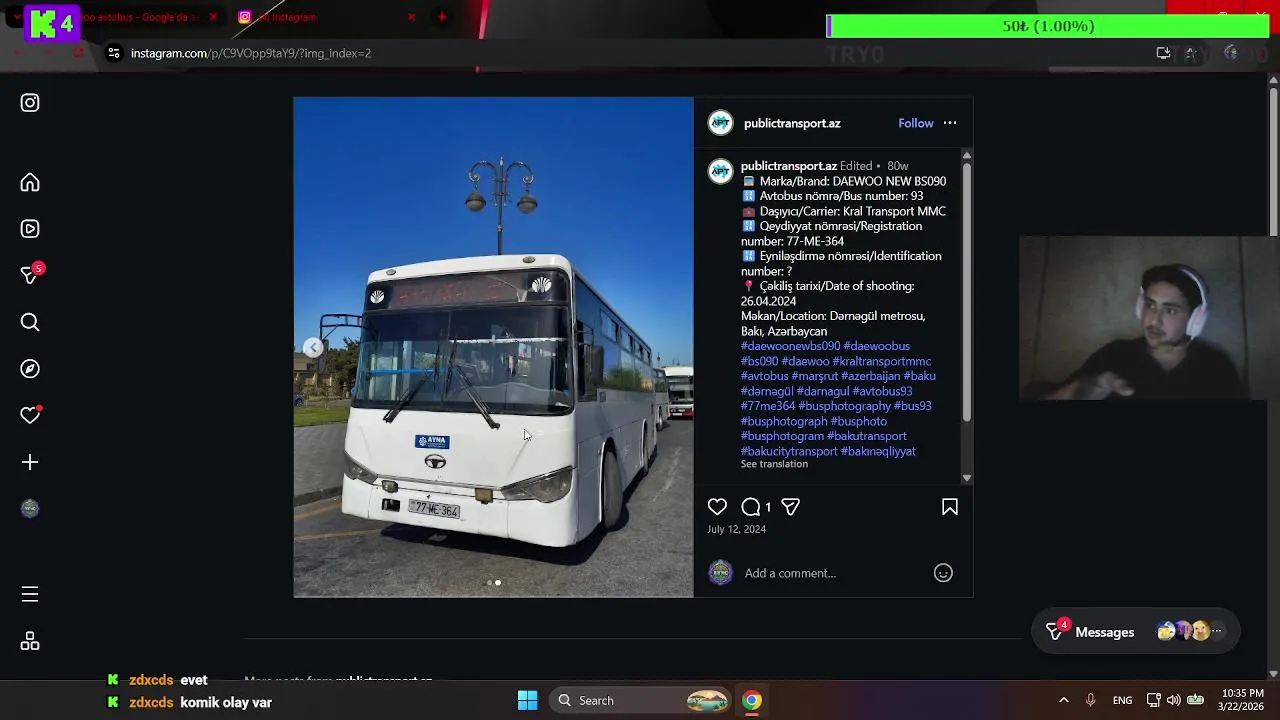Screen dimensions: 1280x720
Task: Like the post with heart icon
Action: click(x=717, y=507)
